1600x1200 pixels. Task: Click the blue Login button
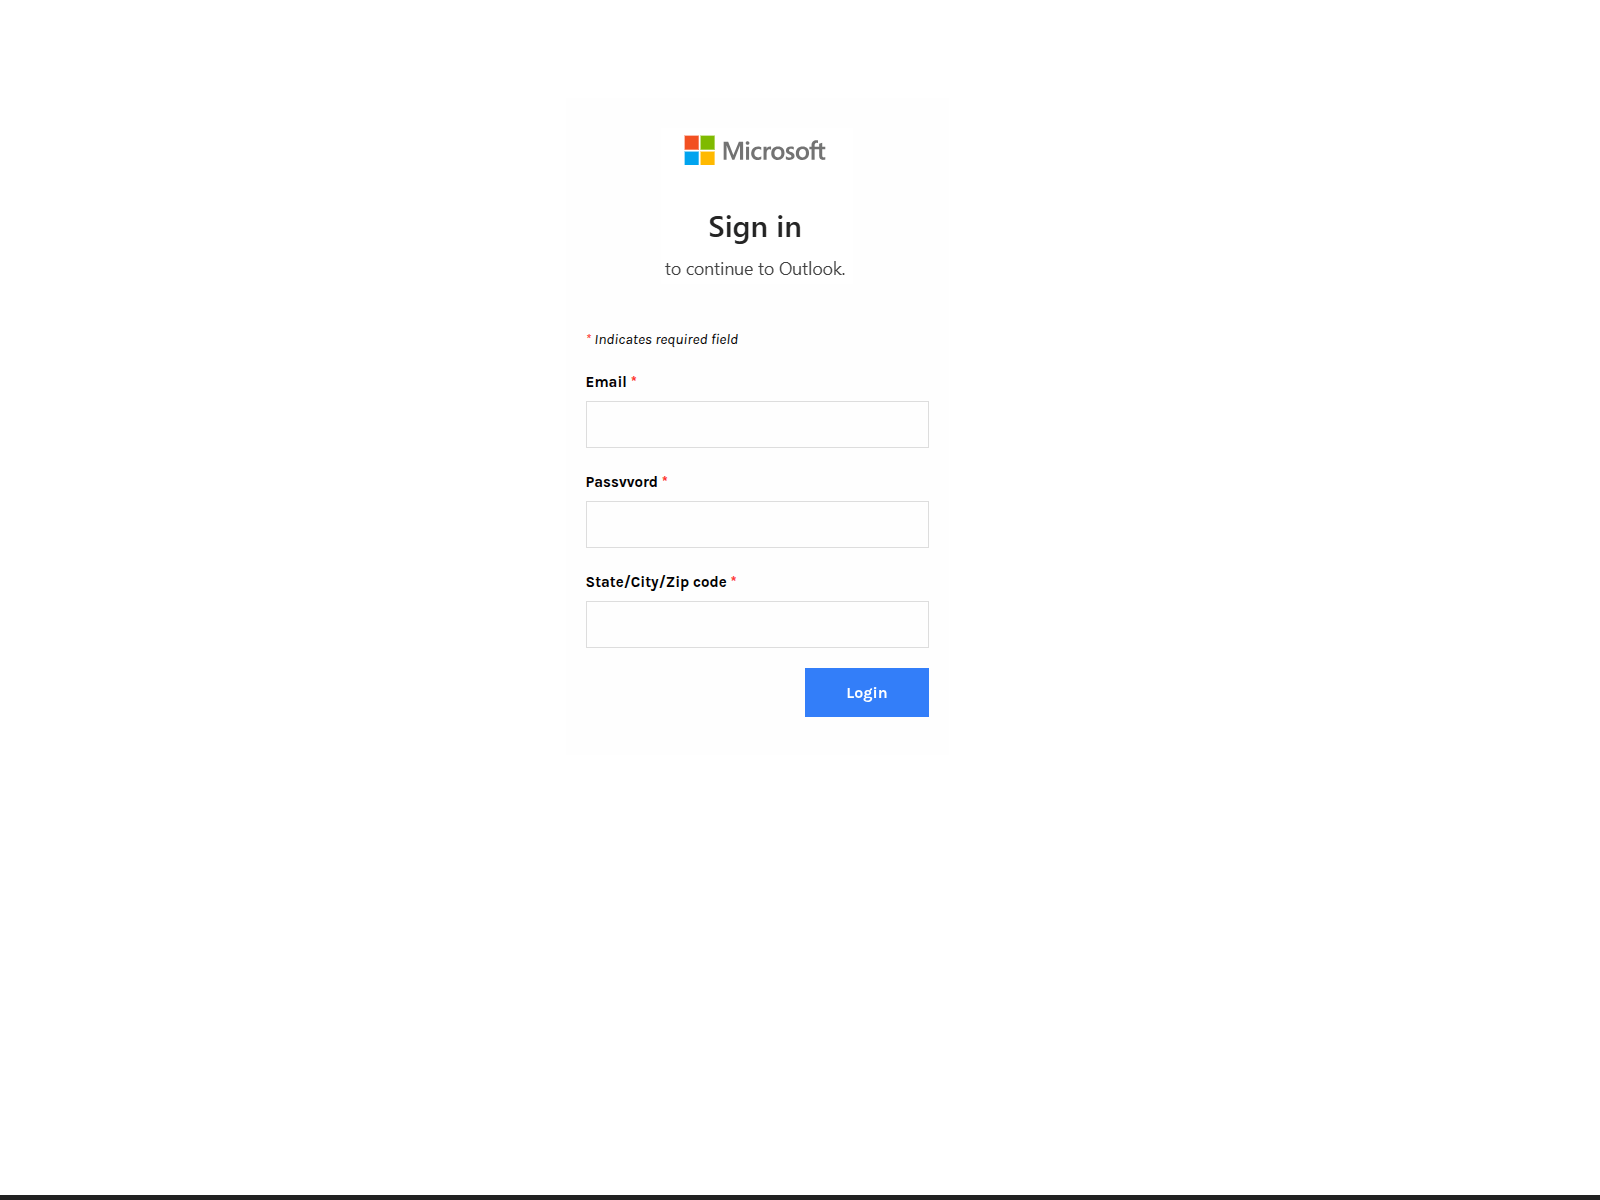867,692
